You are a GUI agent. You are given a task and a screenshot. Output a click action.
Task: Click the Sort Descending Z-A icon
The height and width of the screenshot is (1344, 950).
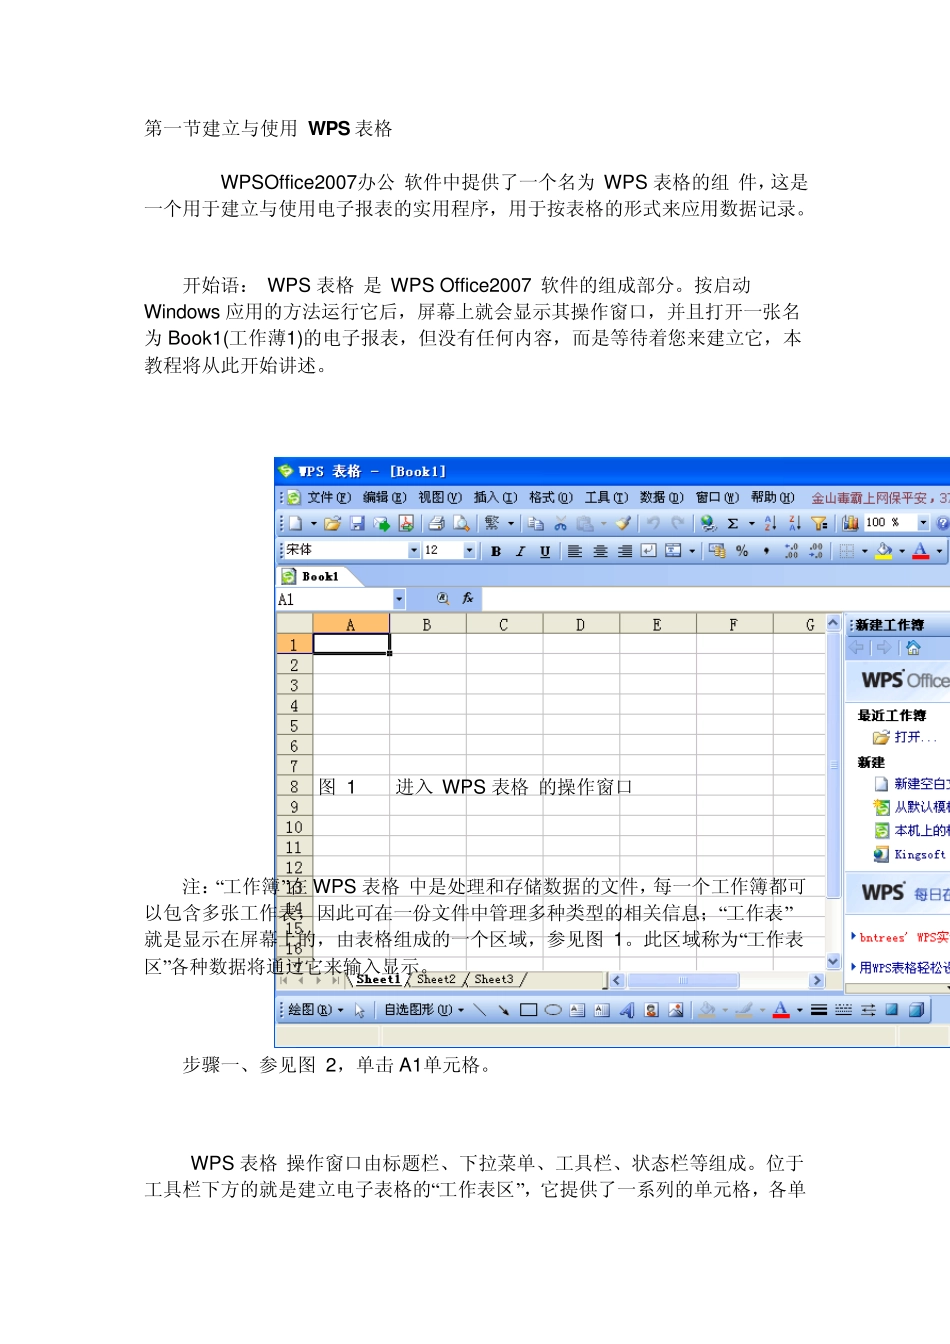point(795,523)
